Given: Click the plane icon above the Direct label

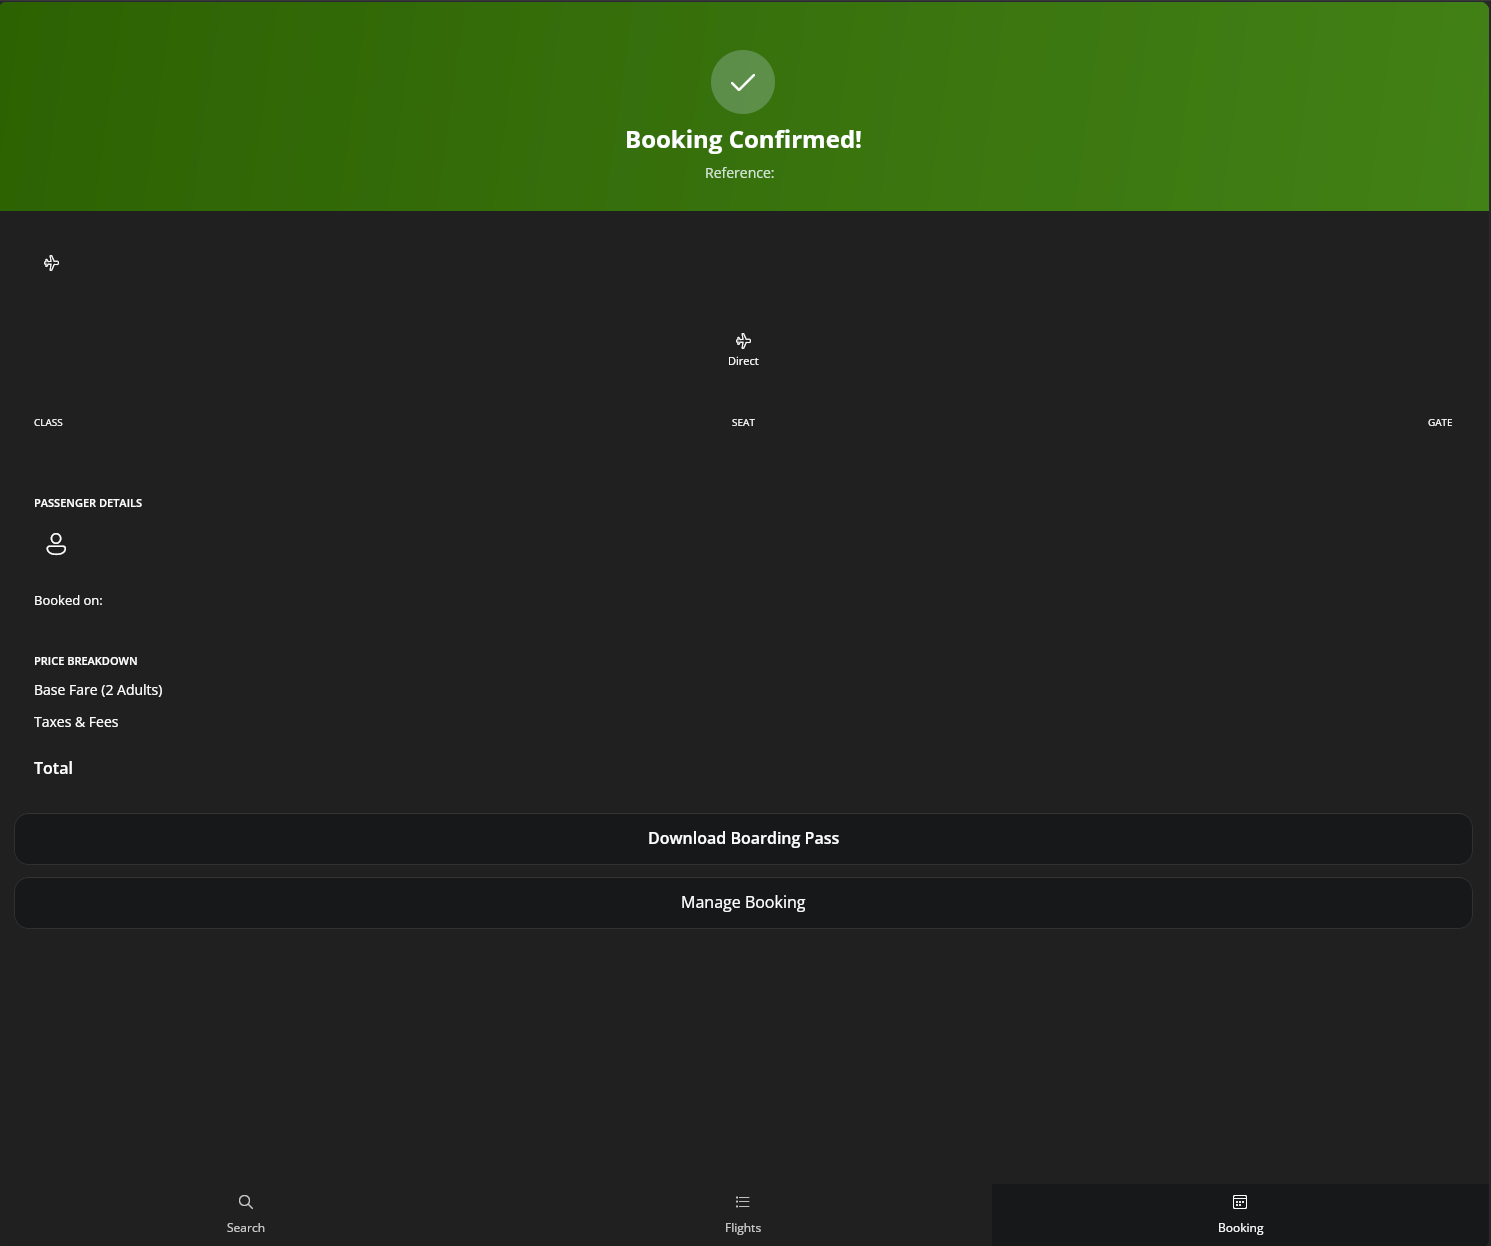Looking at the screenshot, I should (x=743, y=341).
